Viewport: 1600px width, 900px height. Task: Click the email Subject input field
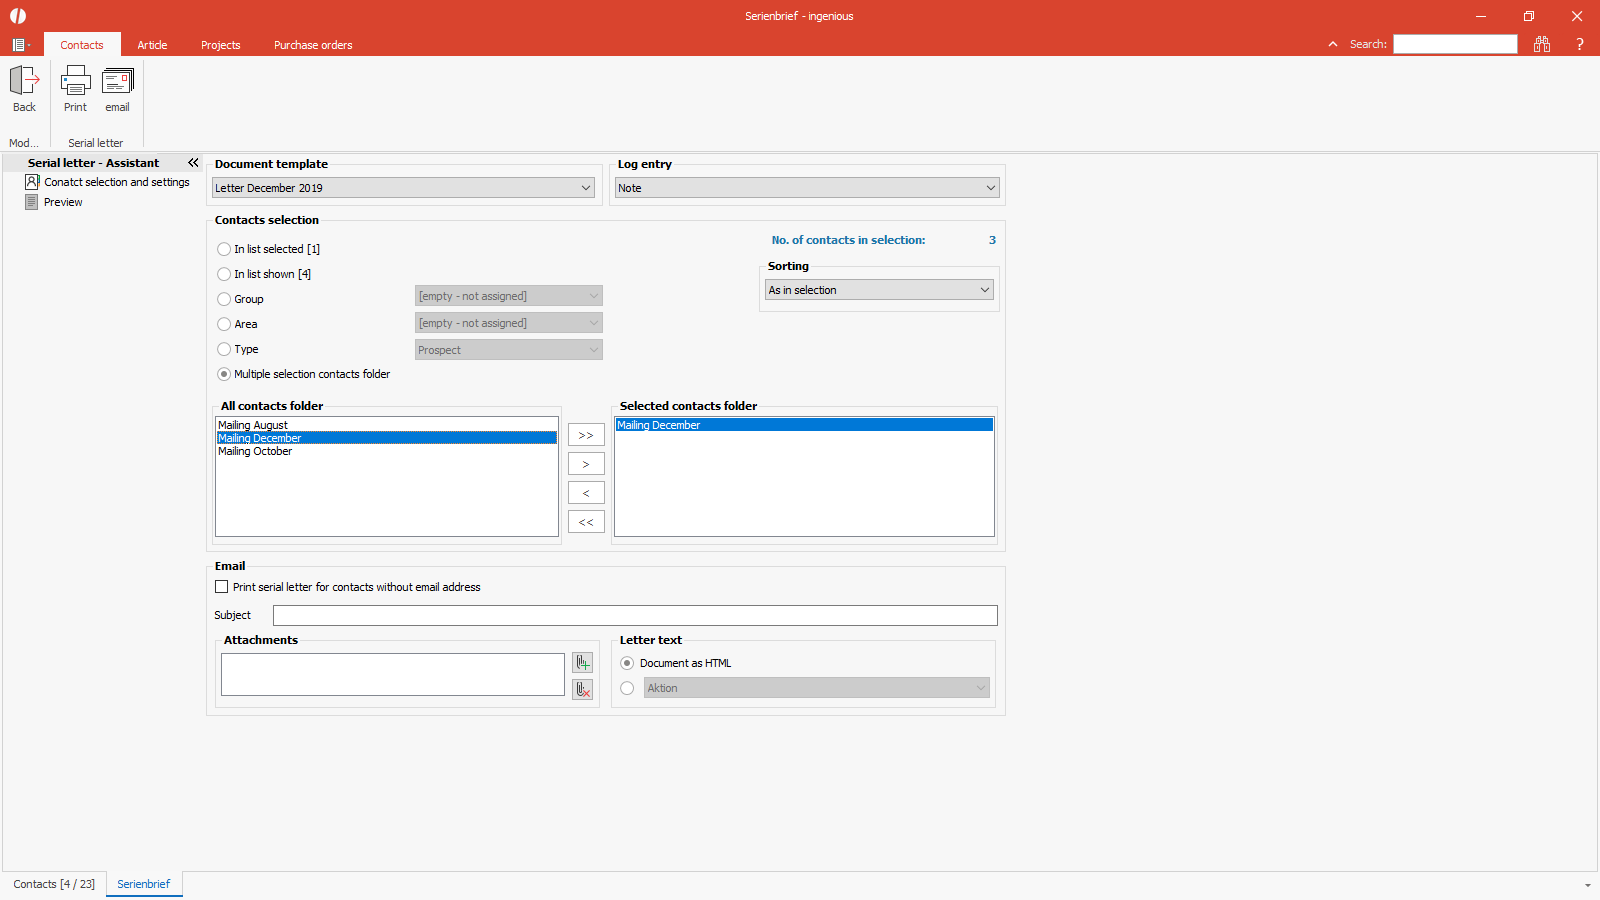[x=635, y=616]
